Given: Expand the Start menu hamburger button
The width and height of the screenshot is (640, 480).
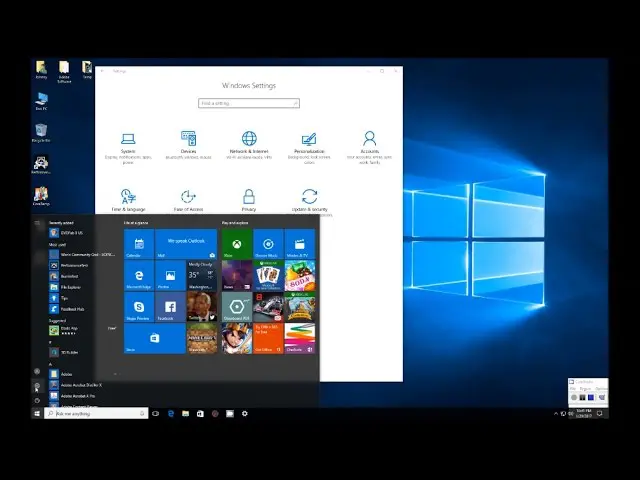Looking at the screenshot, I should pos(37,222).
